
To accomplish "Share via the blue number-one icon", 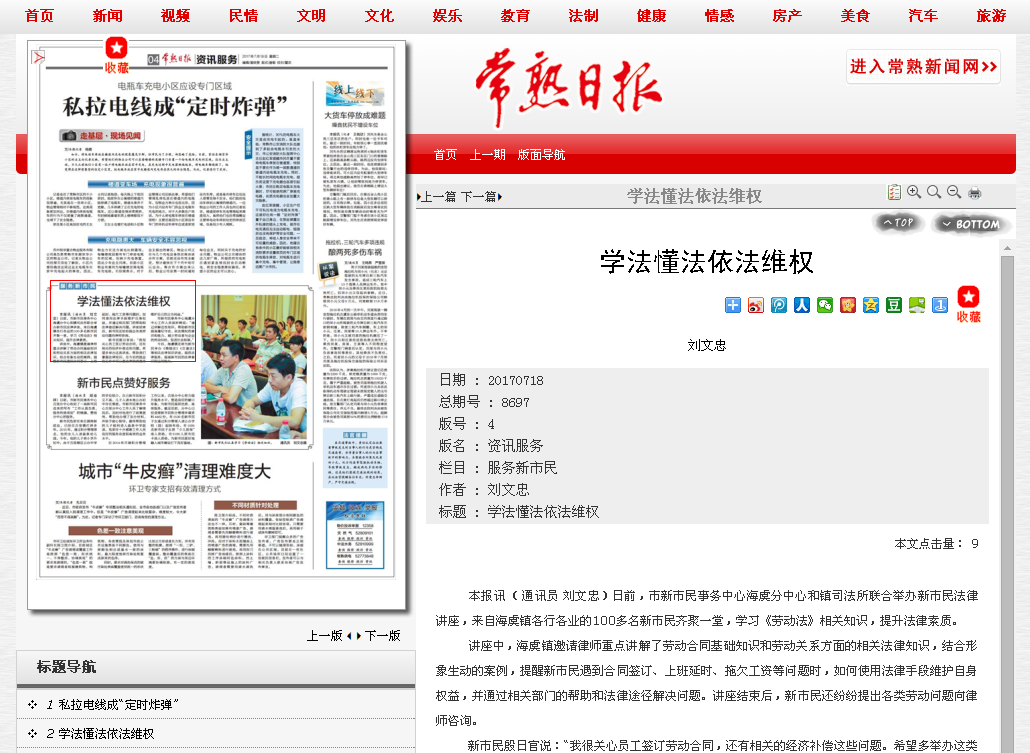I will [940, 305].
